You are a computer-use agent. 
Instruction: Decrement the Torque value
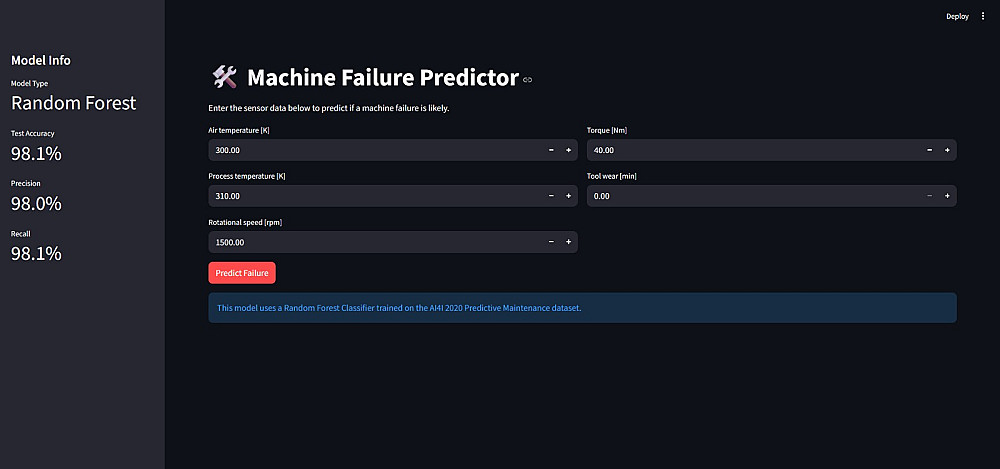pos(930,150)
